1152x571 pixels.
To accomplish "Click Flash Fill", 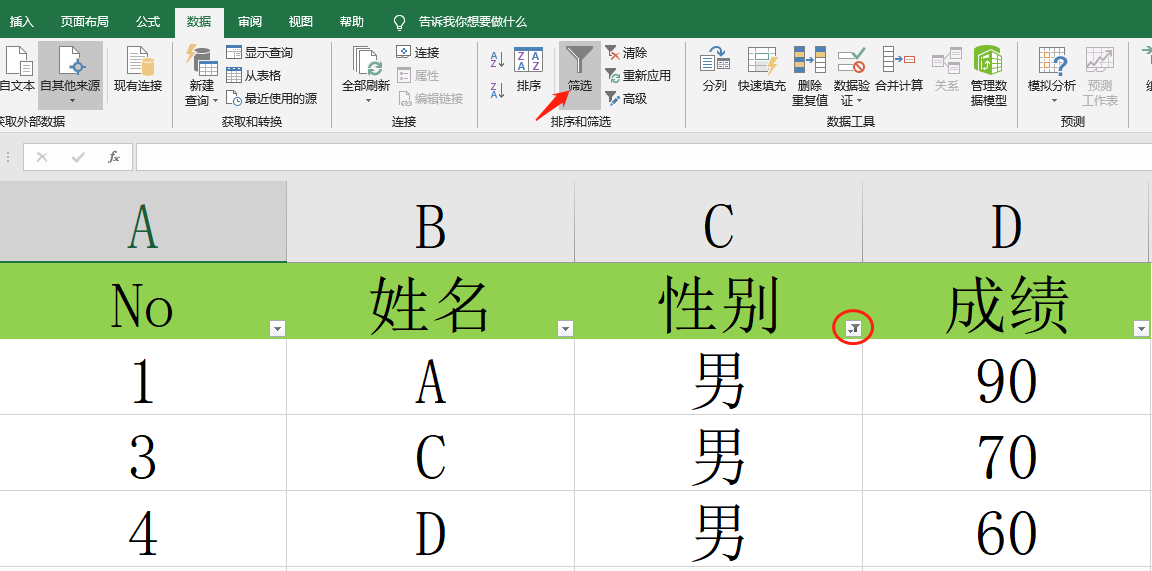I will [x=762, y=70].
